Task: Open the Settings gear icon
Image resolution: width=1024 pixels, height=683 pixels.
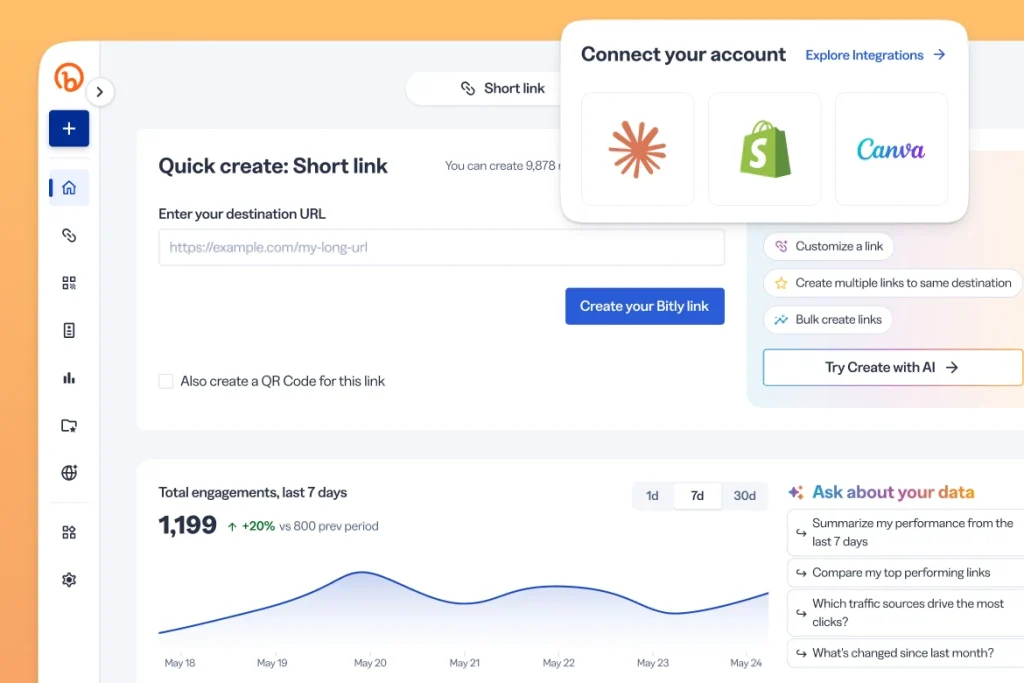Action: [69, 580]
